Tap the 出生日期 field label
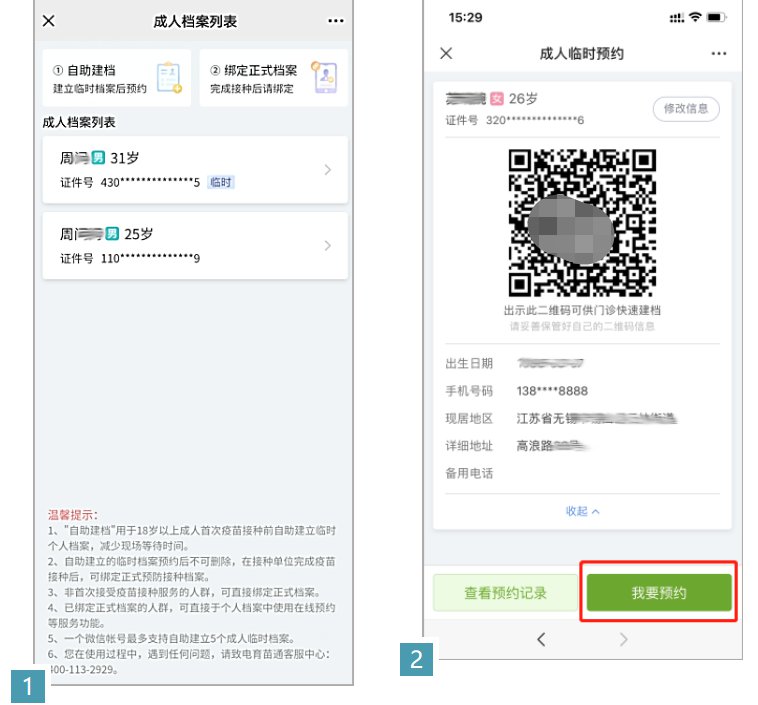 469,363
